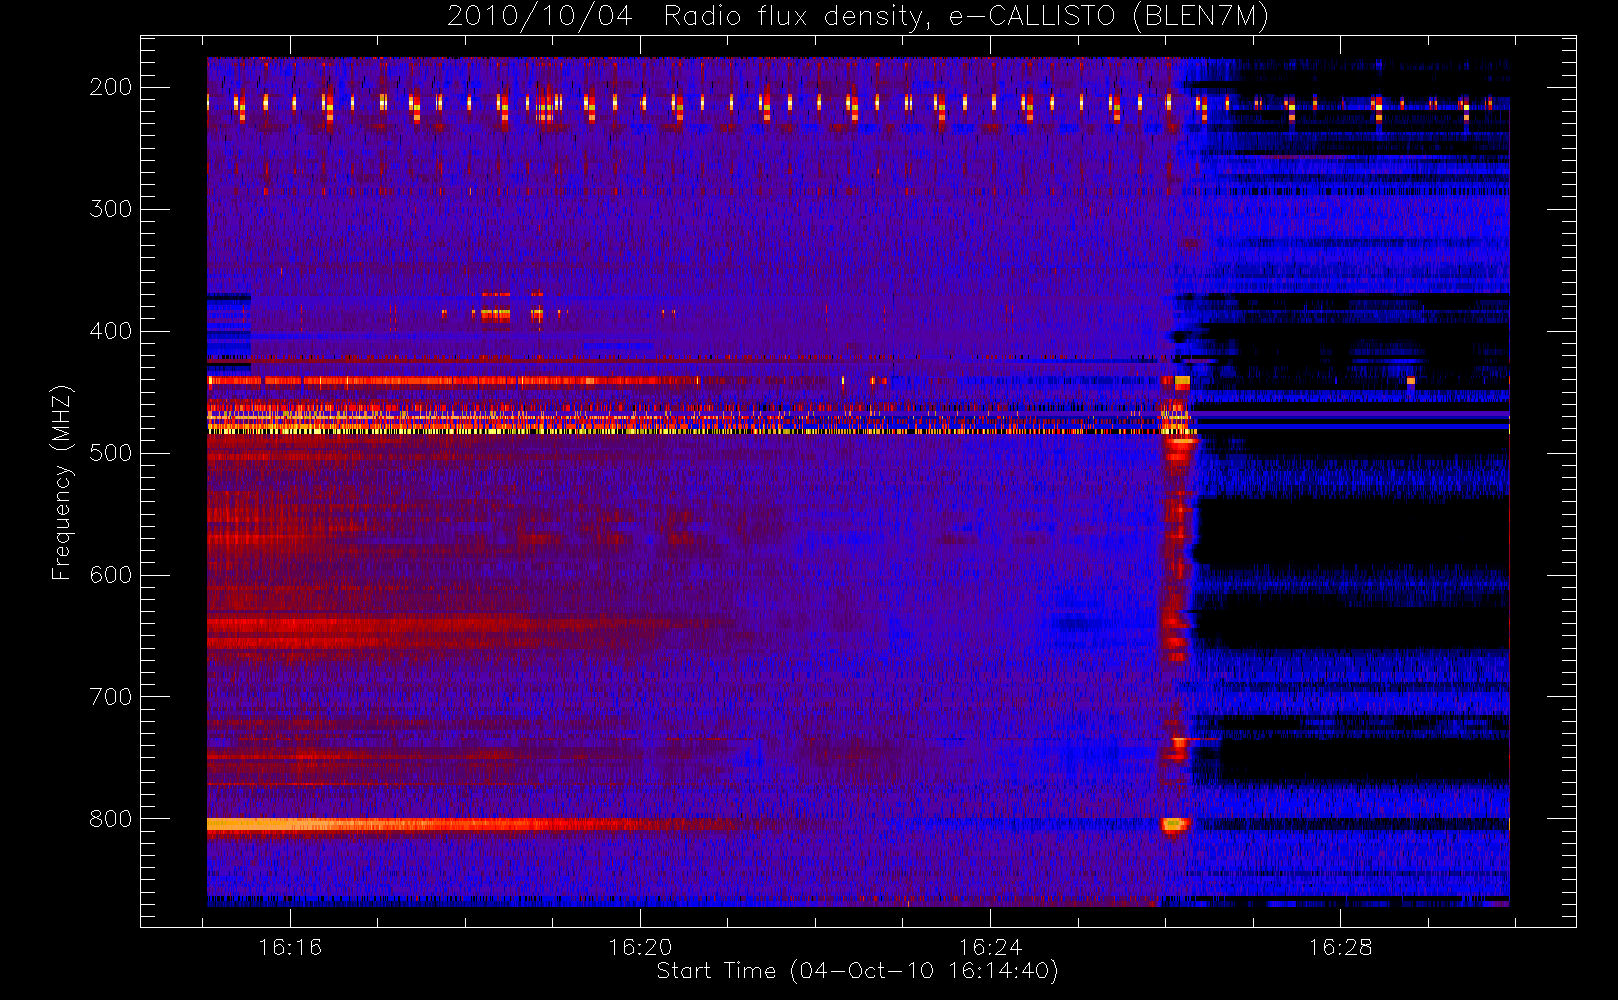The height and width of the screenshot is (1000, 1618).
Task: Click the plot title '2010/10/04 Radio flux density'
Action: 858,17
